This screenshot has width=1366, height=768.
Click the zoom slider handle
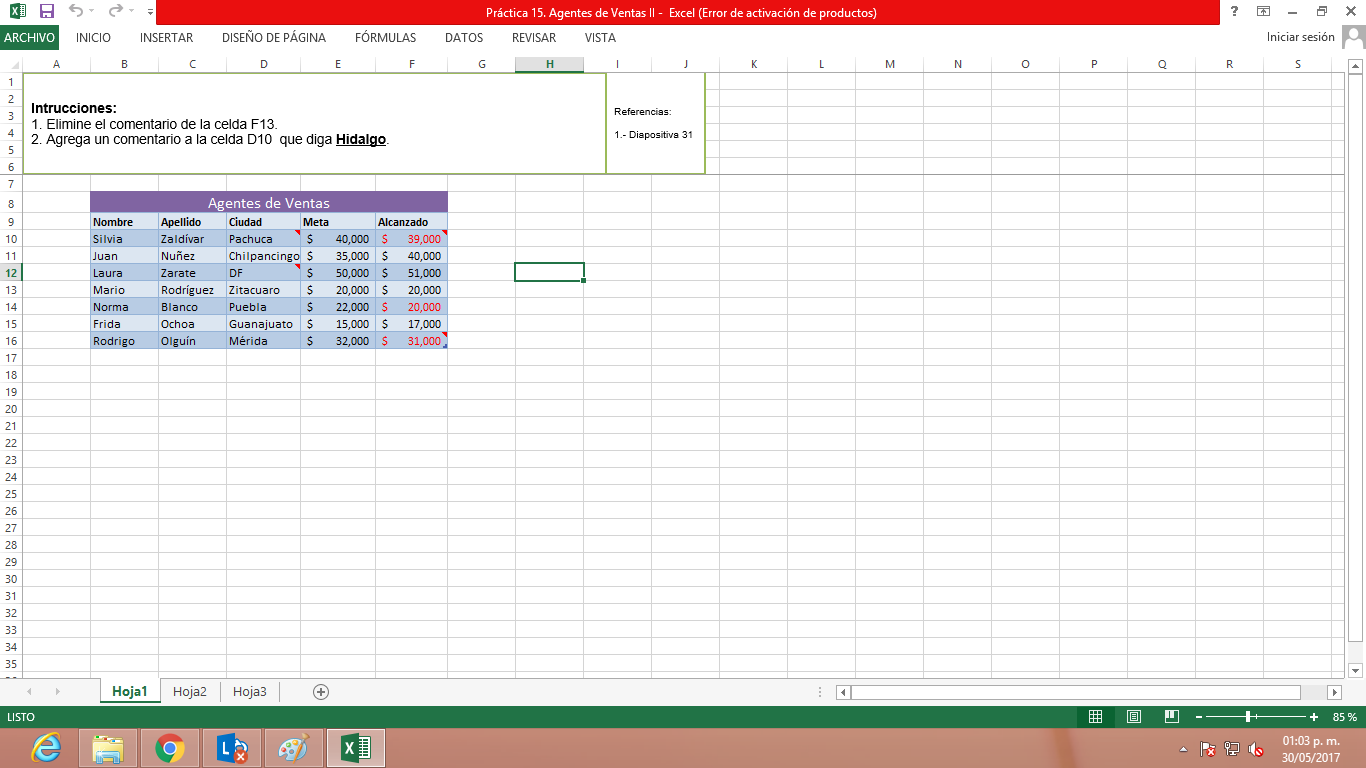pos(1249,717)
